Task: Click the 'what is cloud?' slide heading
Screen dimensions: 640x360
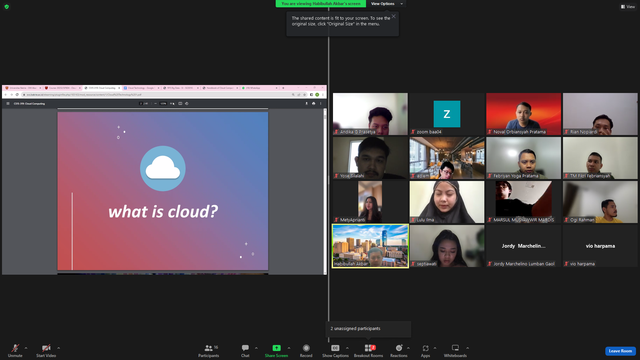Action: [163, 211]
